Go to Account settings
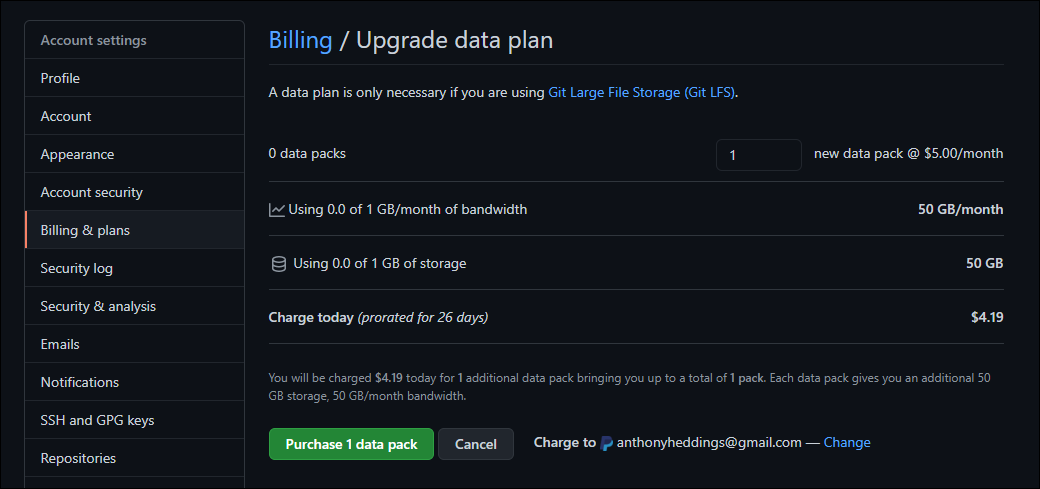This screenshot has width=1040, height=489. (x=66, y=116)
